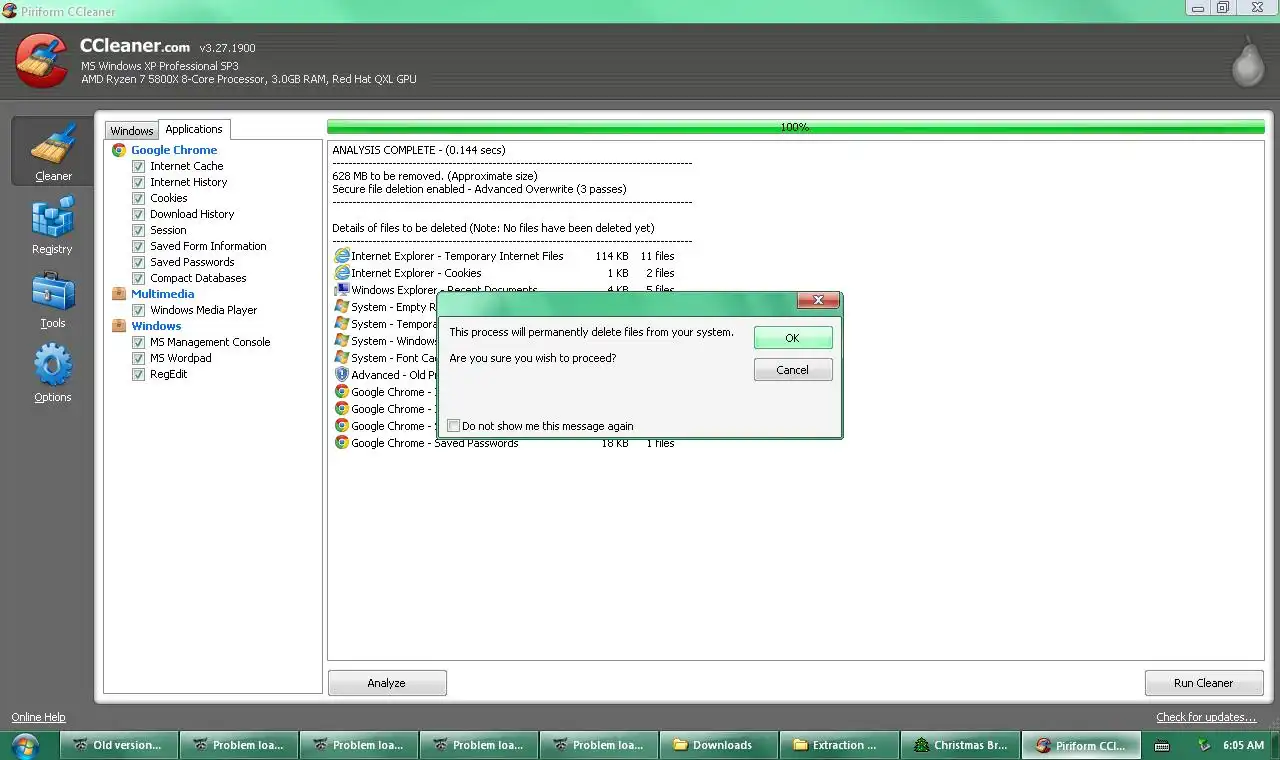Uncheck the Cookies checkbox

pos(139,199)
